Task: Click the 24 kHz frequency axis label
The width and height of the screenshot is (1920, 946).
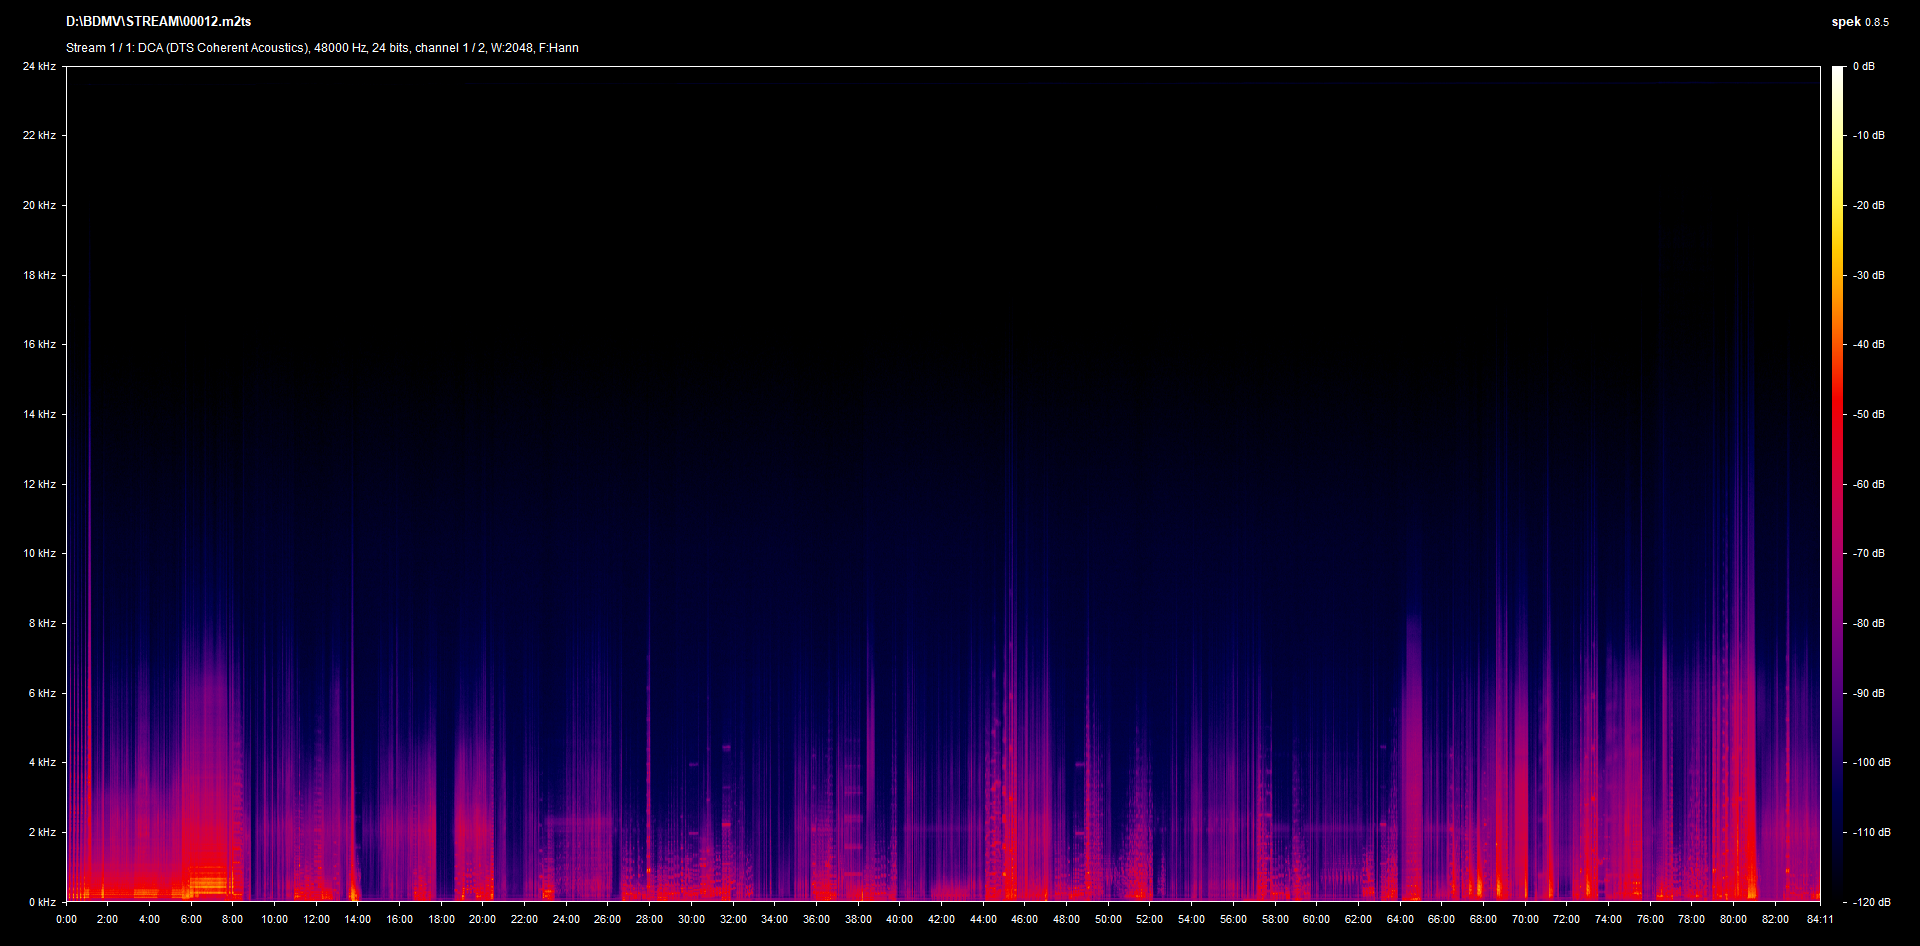Action: coord(39,66)
